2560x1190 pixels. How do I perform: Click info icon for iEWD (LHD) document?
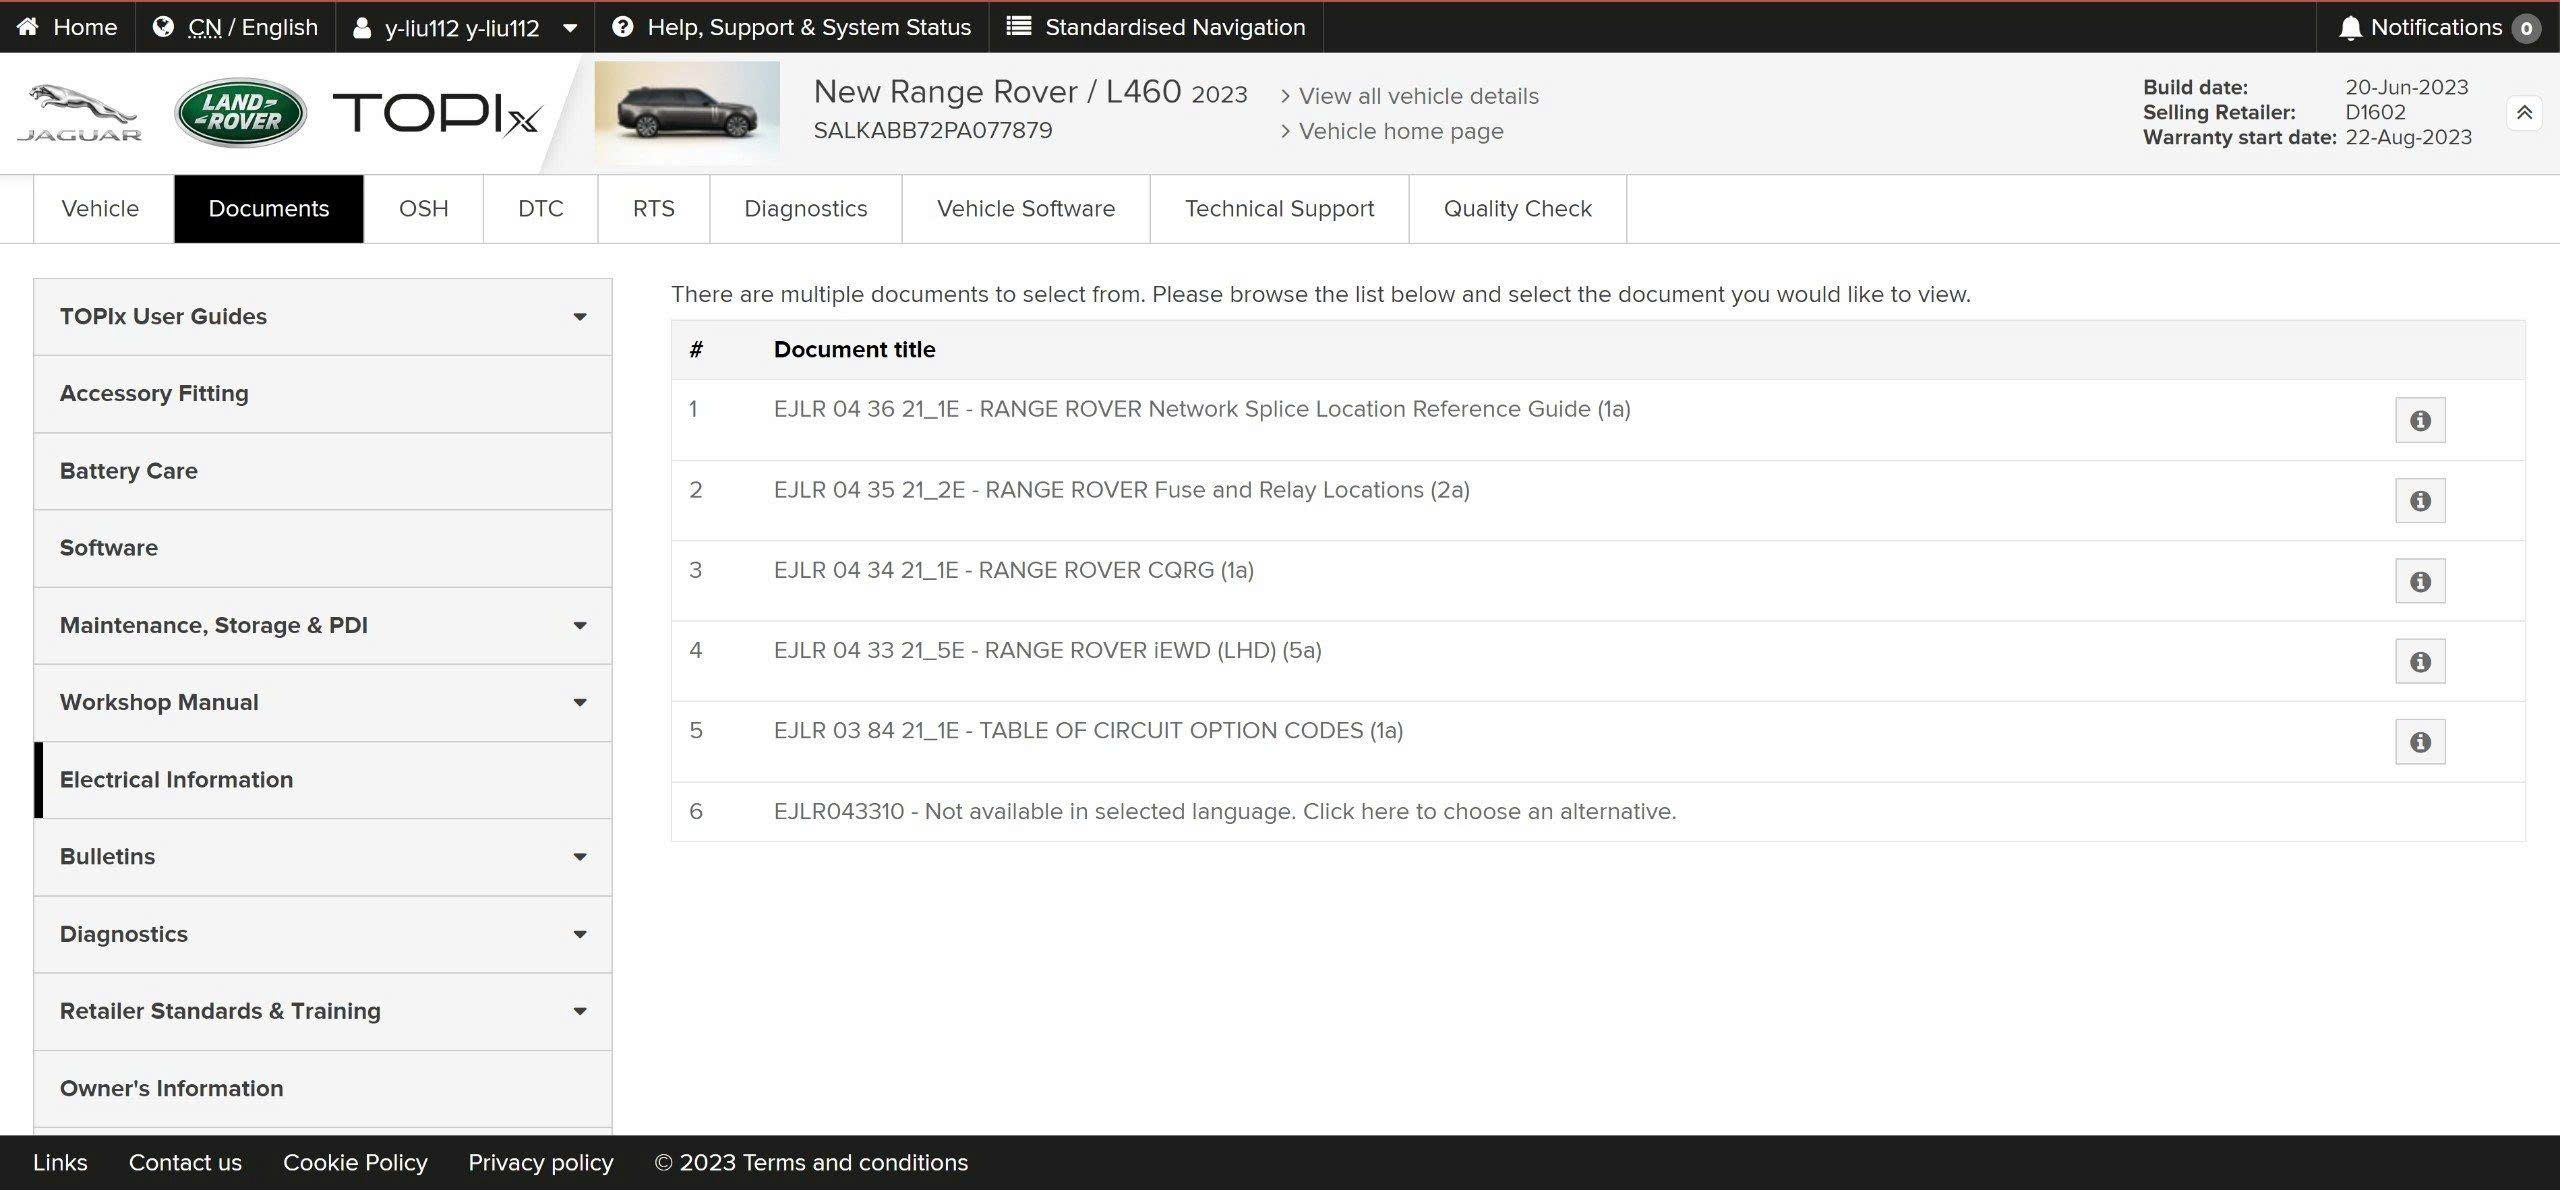pyautogui.click(x=2419, y=662)
